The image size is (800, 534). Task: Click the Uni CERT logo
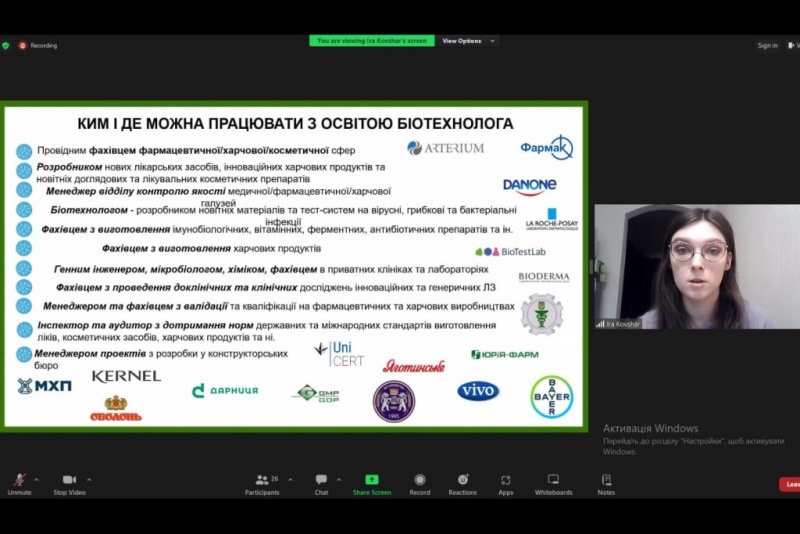coord(339,354)
